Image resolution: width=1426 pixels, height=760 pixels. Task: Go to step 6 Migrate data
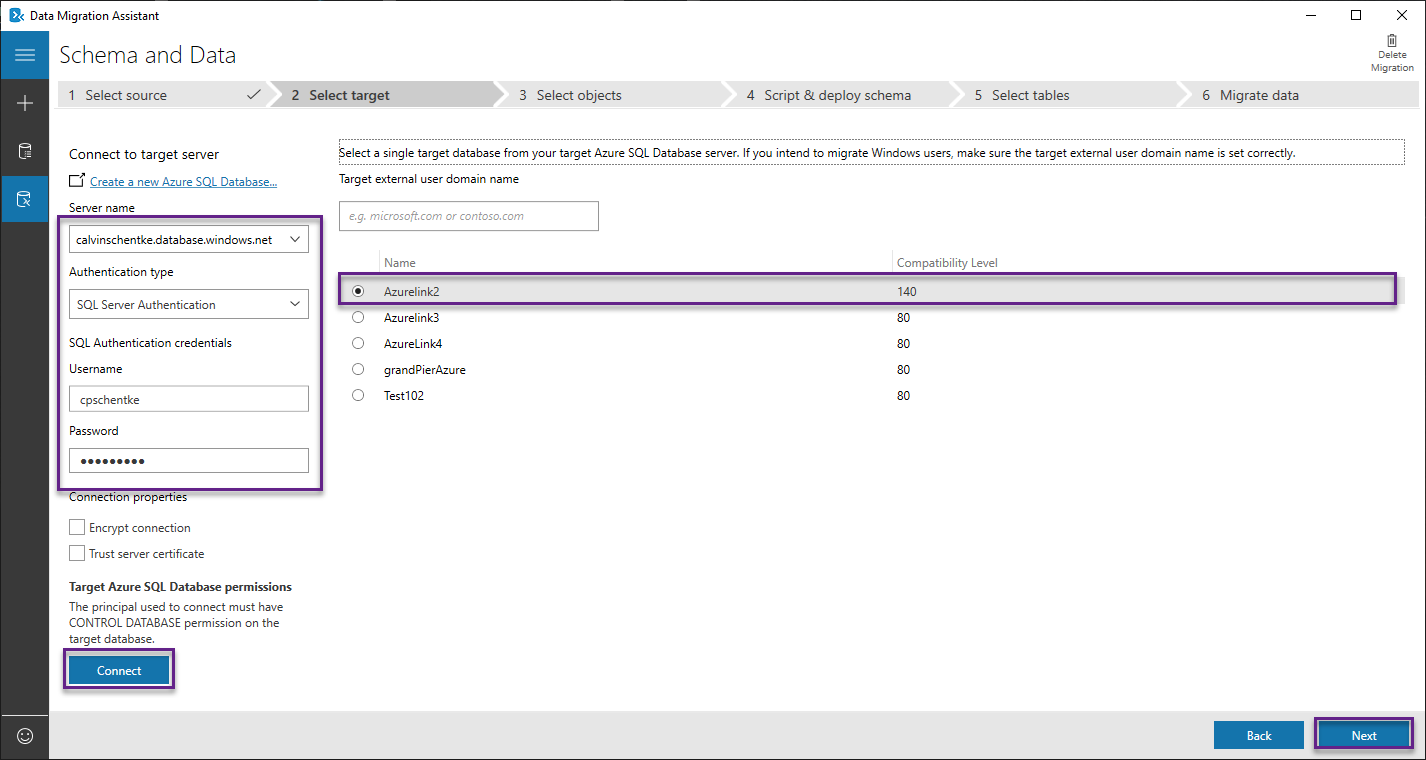(x=1300, y=95)
